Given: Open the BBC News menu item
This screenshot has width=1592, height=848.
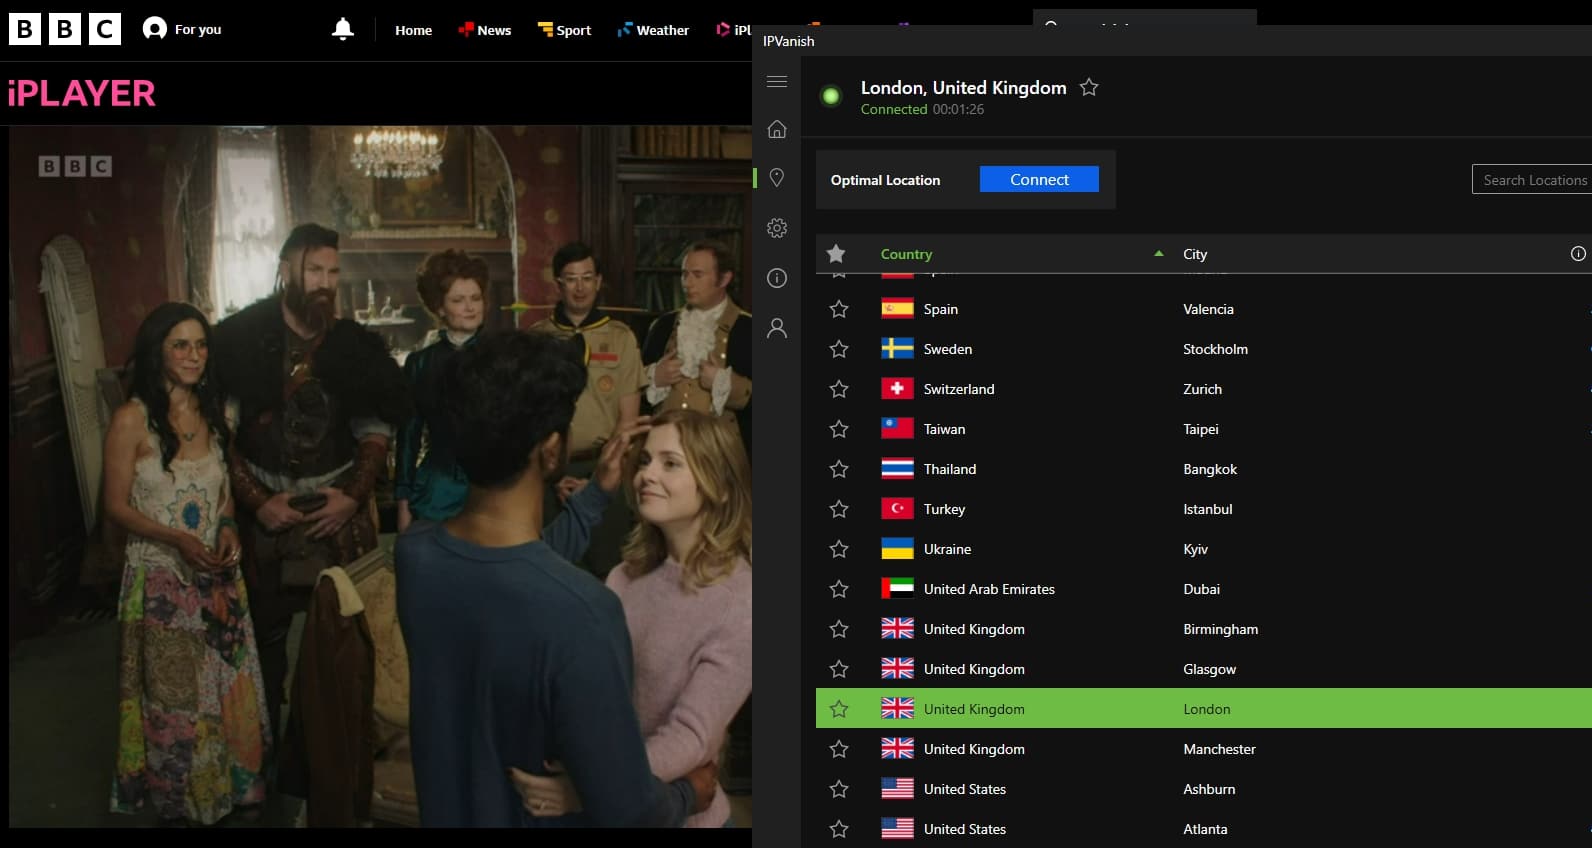Looking at the screenshot, I should pos(484,30).
